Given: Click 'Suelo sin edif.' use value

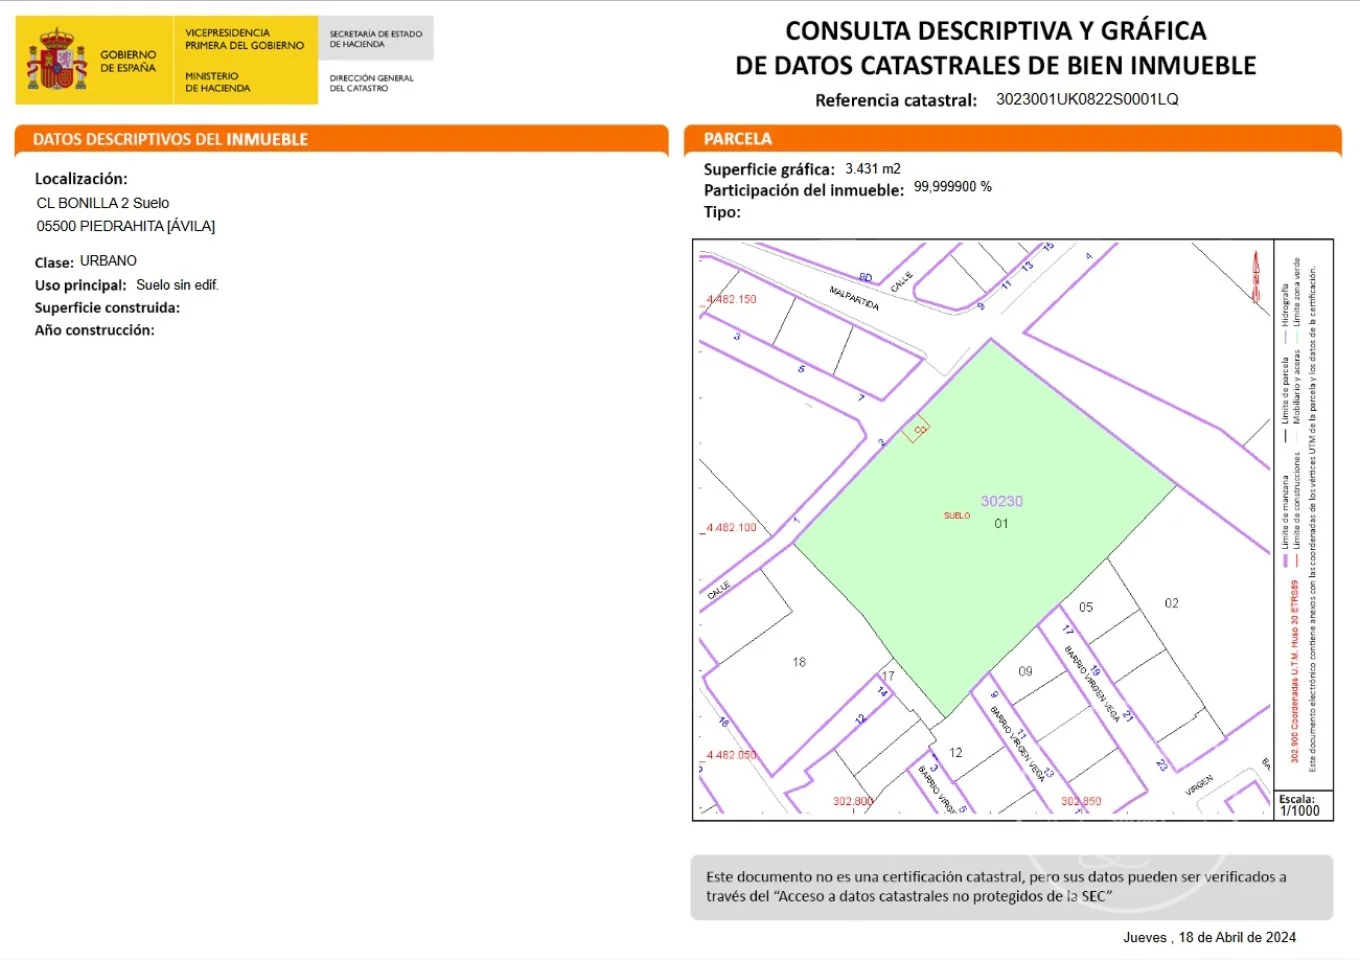Looking at the screenshot, I should 177,285.
